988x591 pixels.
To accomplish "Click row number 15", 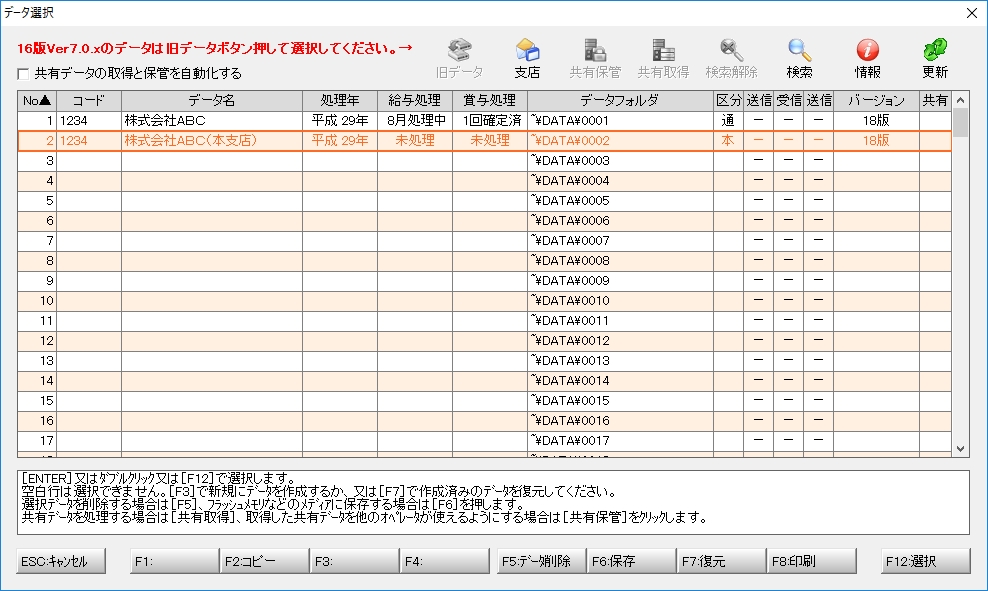I will tap(37, 400).
